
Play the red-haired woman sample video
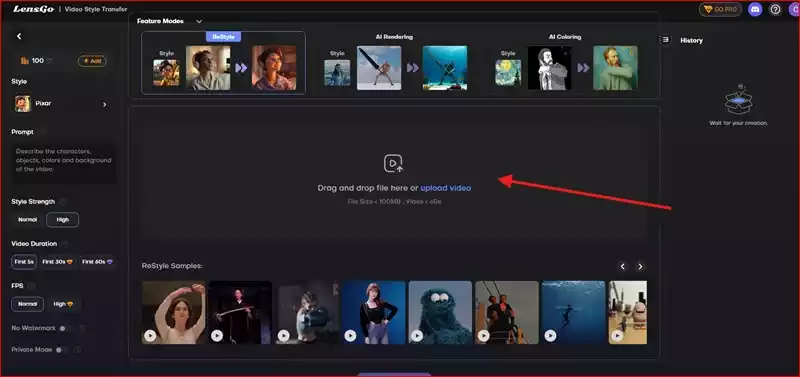click(x=350, y=335)
